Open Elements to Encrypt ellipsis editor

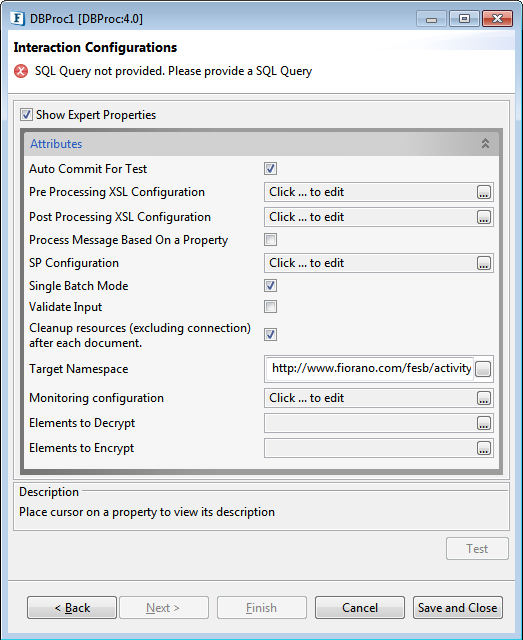point(483,449)
